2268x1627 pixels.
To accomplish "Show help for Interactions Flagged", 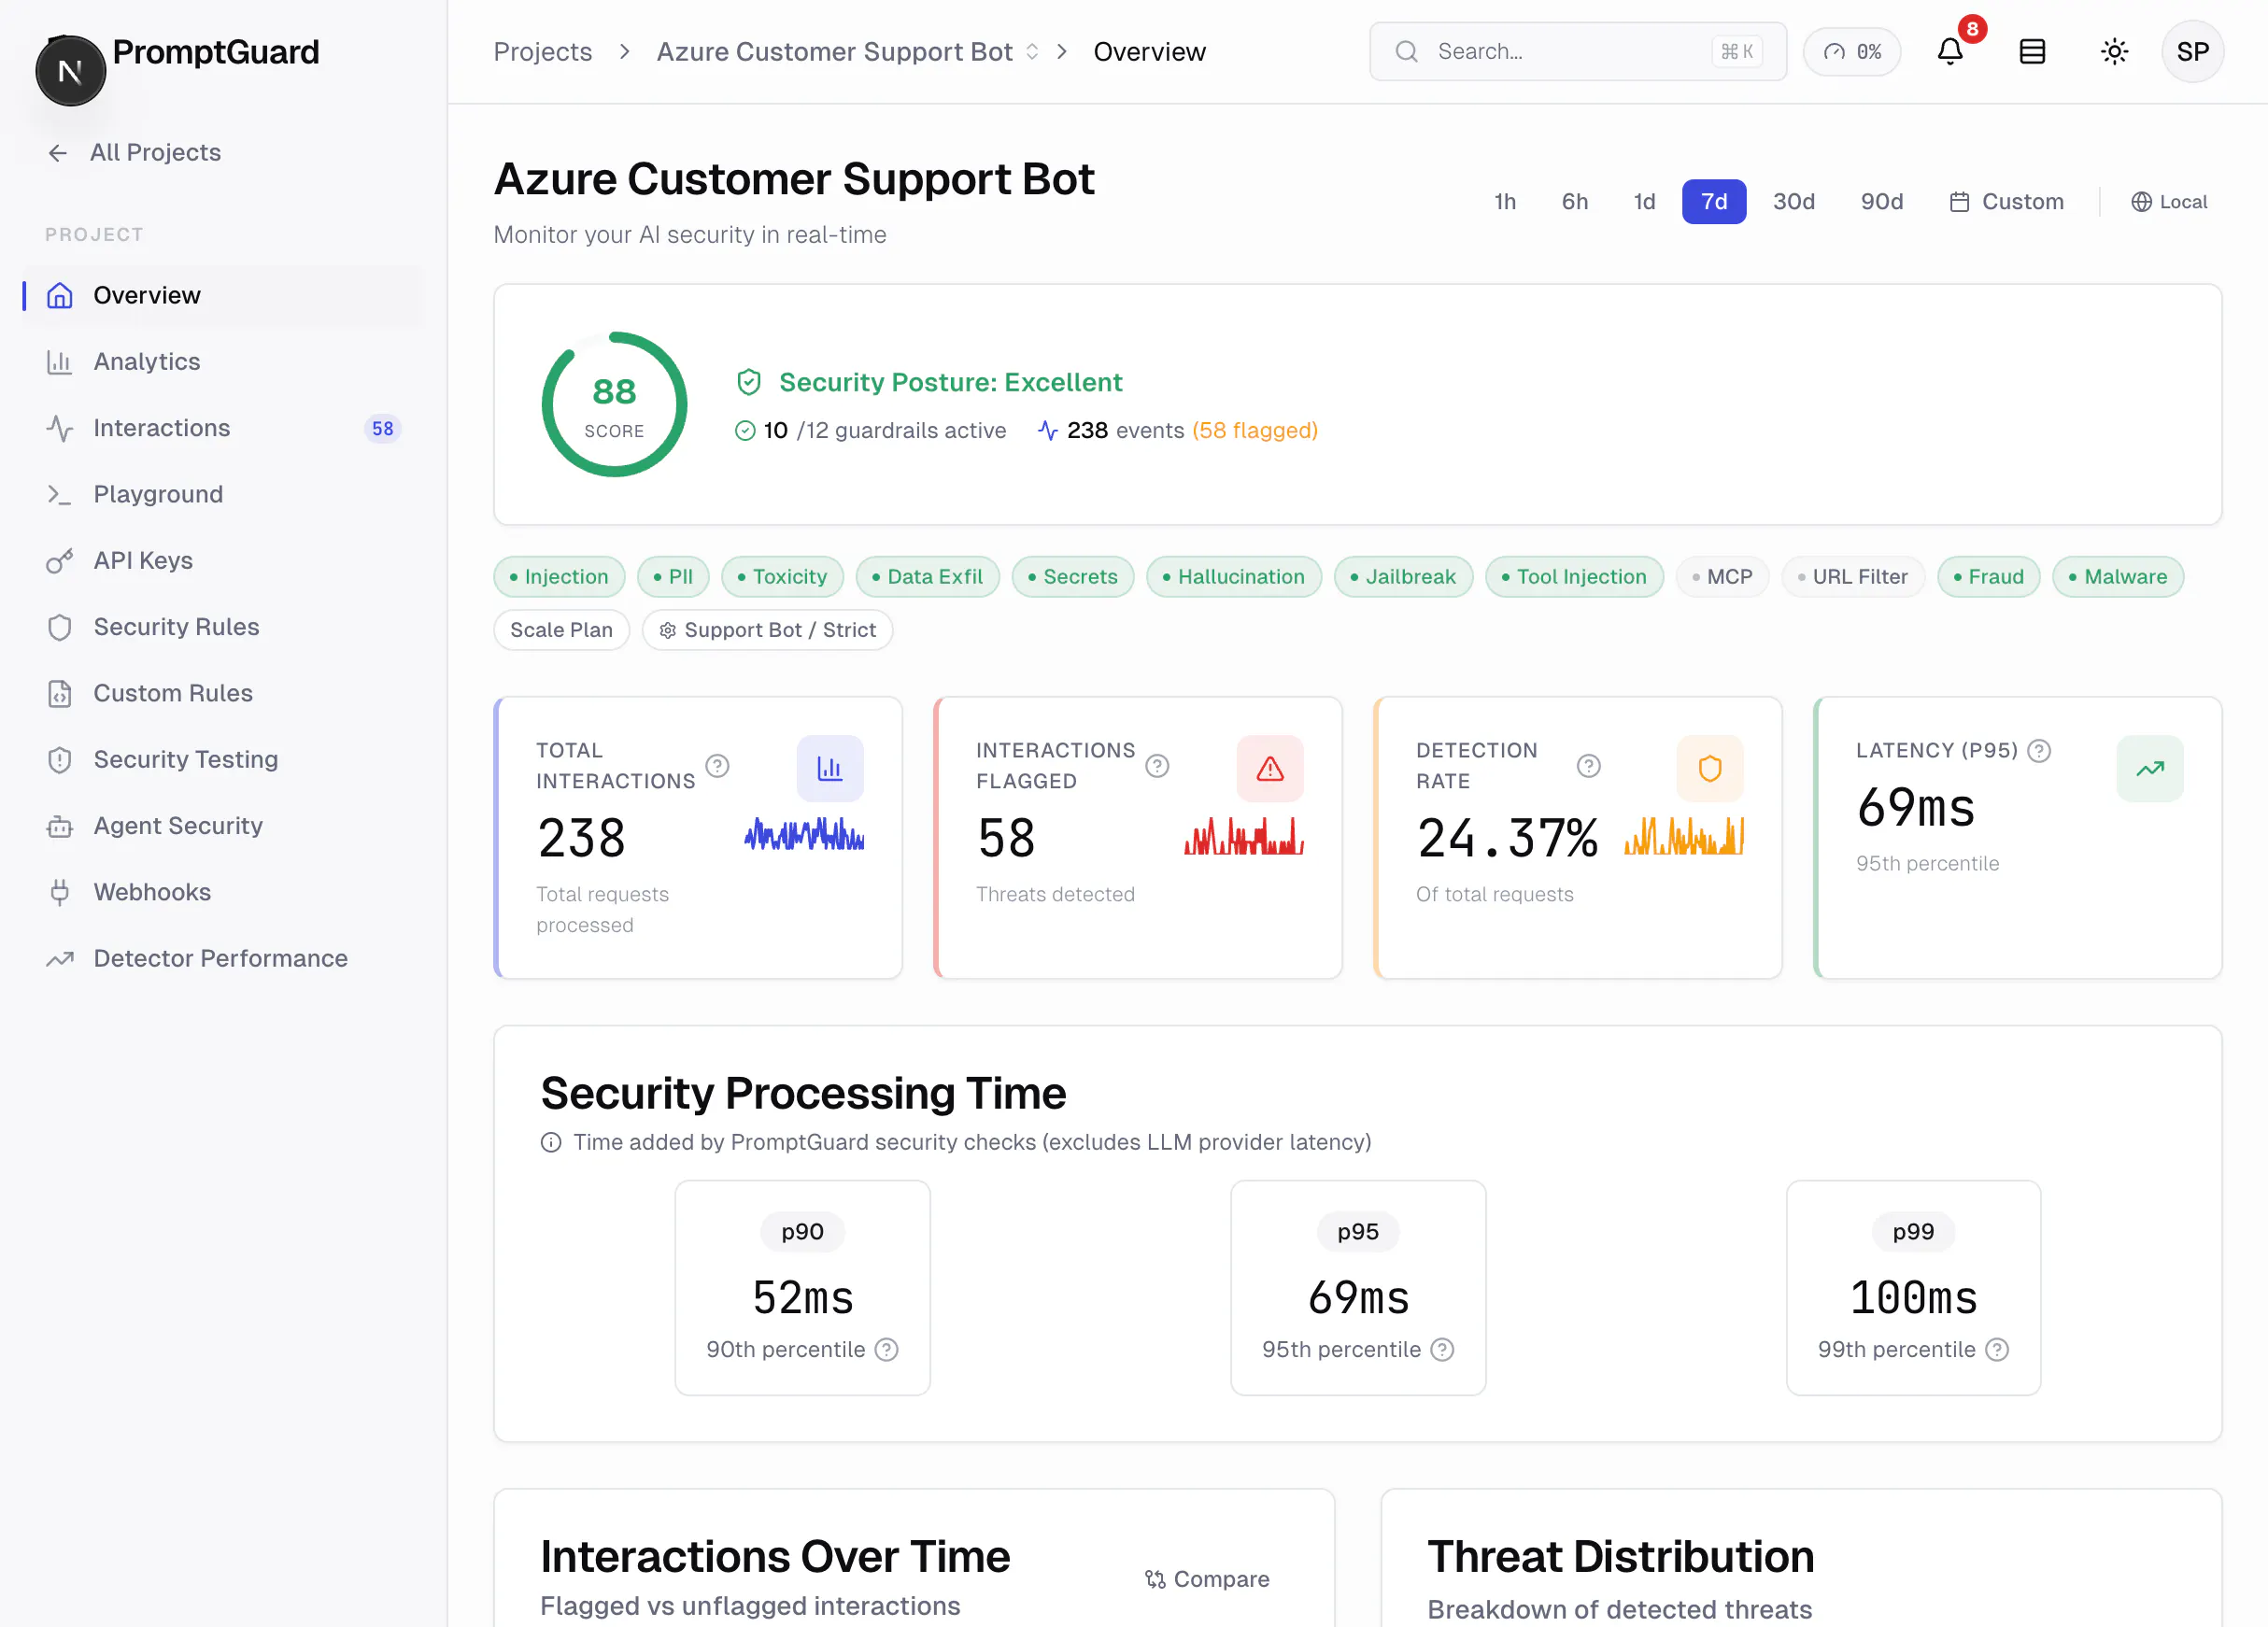I will pyautogui.click(x=1157, y=765).
